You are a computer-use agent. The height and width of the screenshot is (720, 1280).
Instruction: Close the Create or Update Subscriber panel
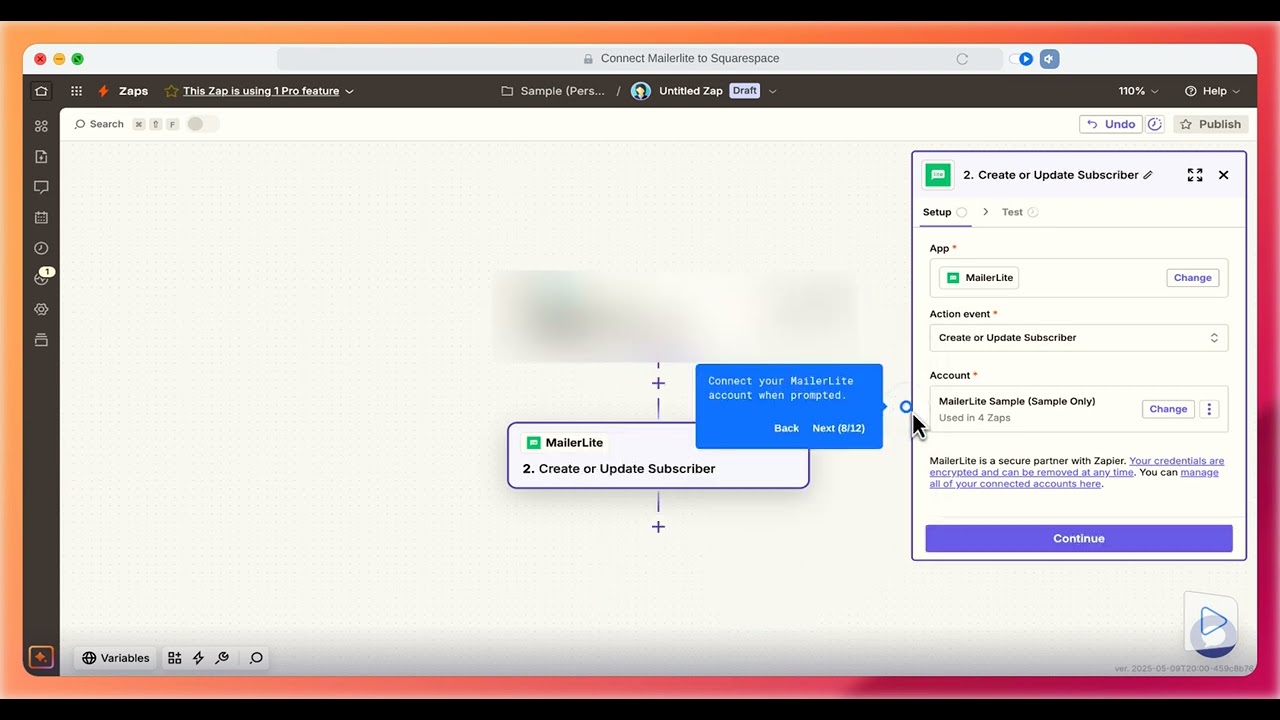1223,175
